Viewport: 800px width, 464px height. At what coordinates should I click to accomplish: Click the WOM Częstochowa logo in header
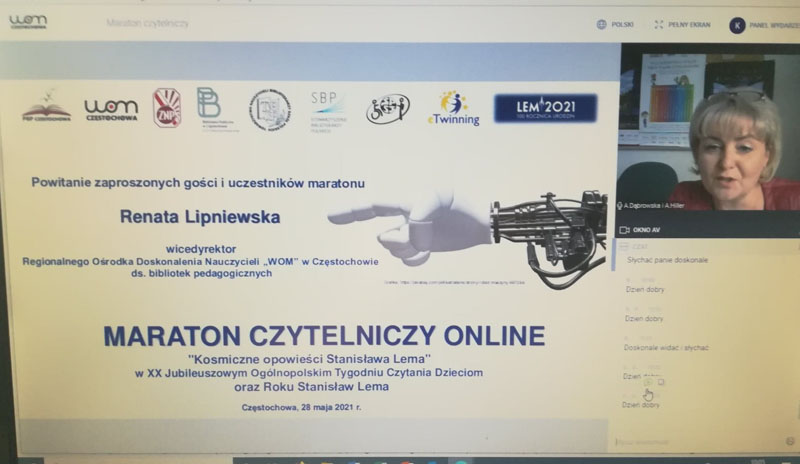(28, 21)
